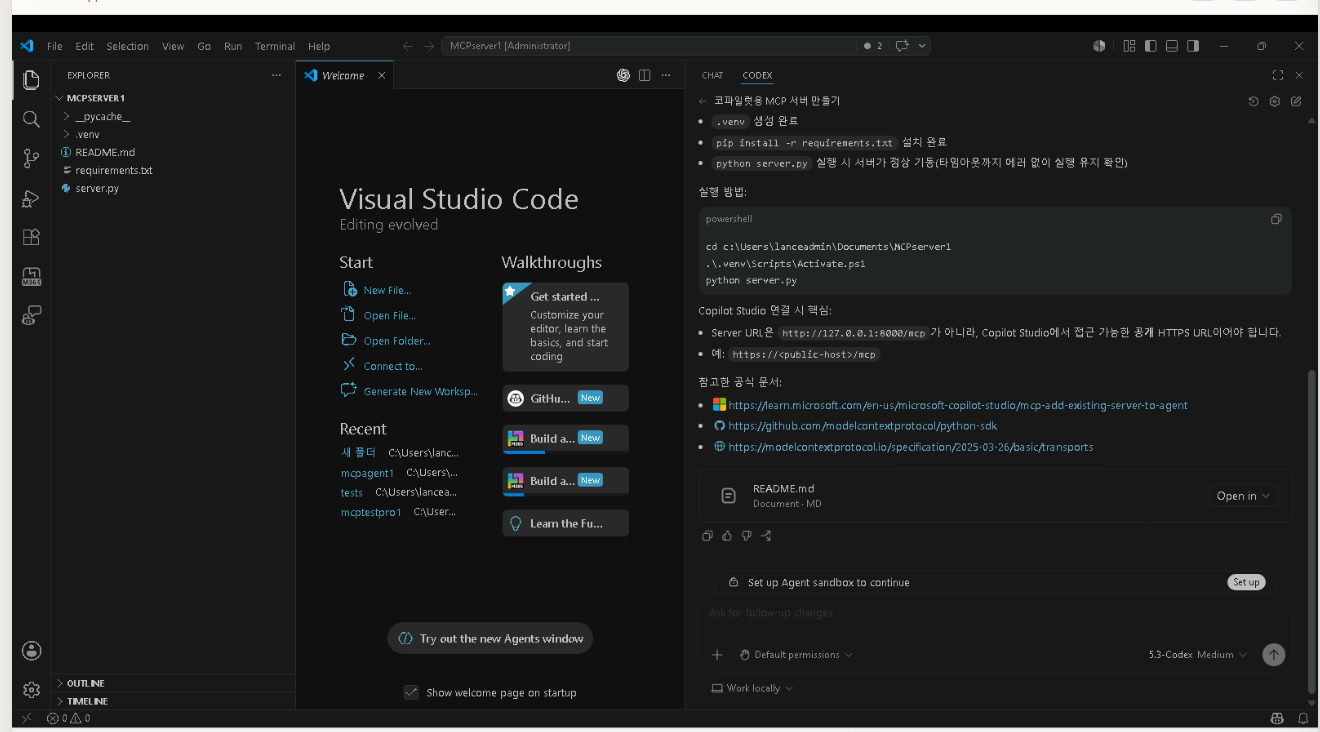Select the Welcome editor tab

345,75
